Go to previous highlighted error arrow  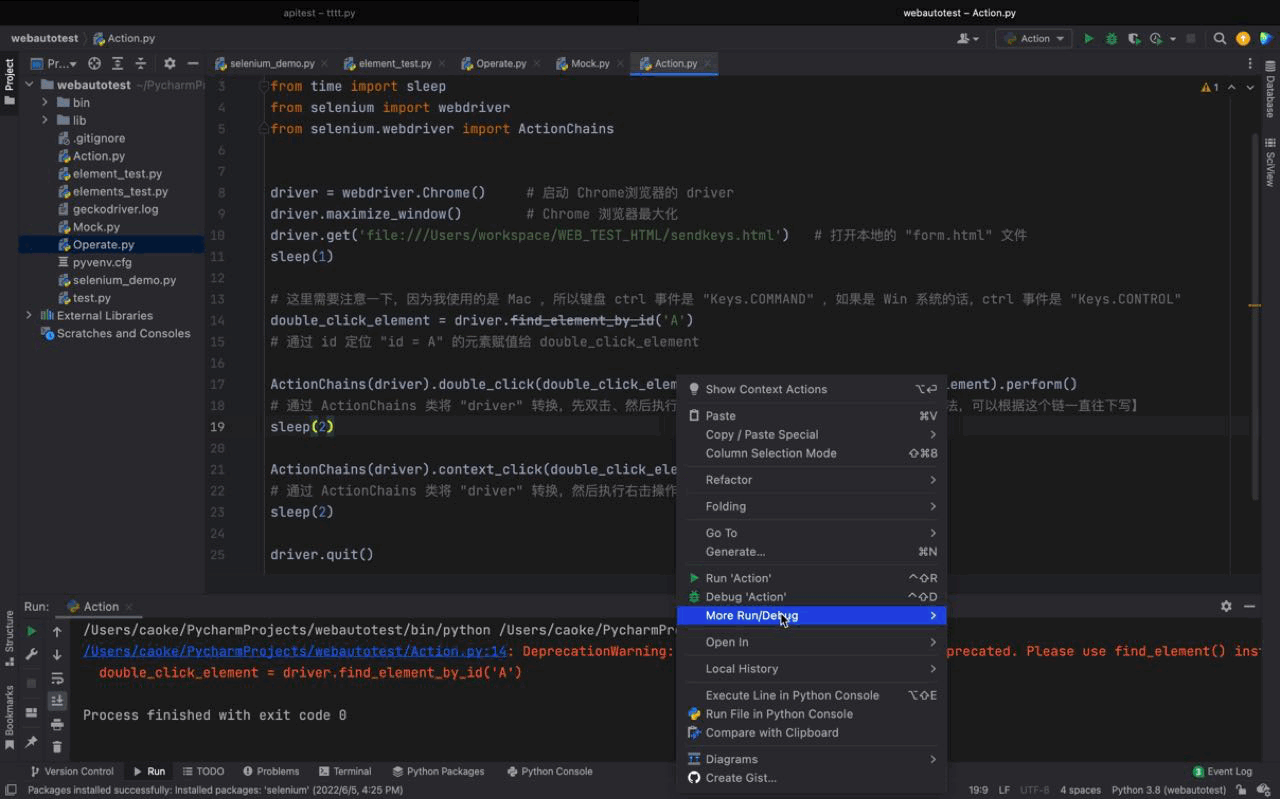coord(1232,87)
